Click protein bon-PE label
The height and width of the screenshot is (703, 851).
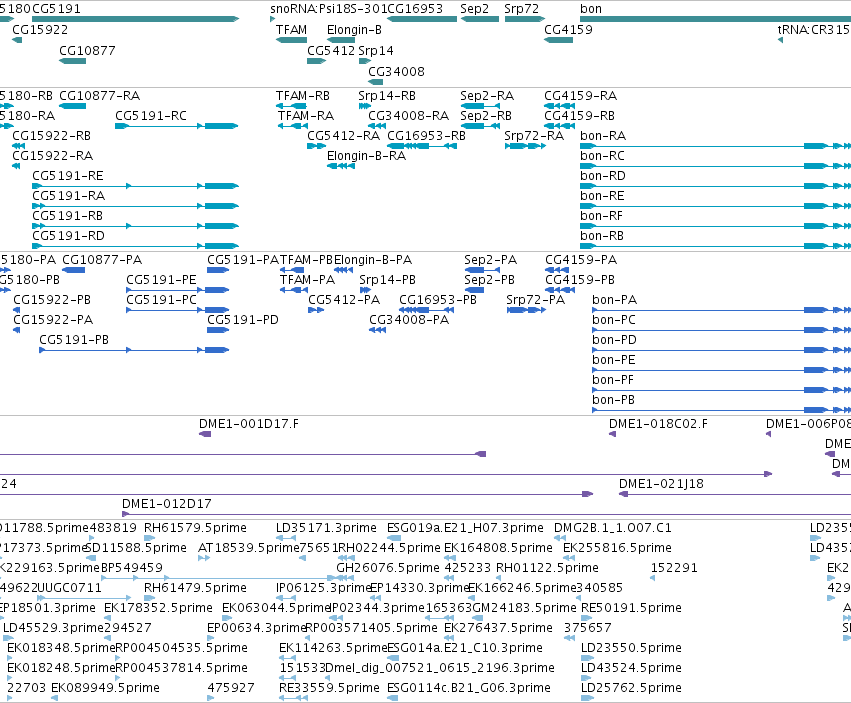613,360
